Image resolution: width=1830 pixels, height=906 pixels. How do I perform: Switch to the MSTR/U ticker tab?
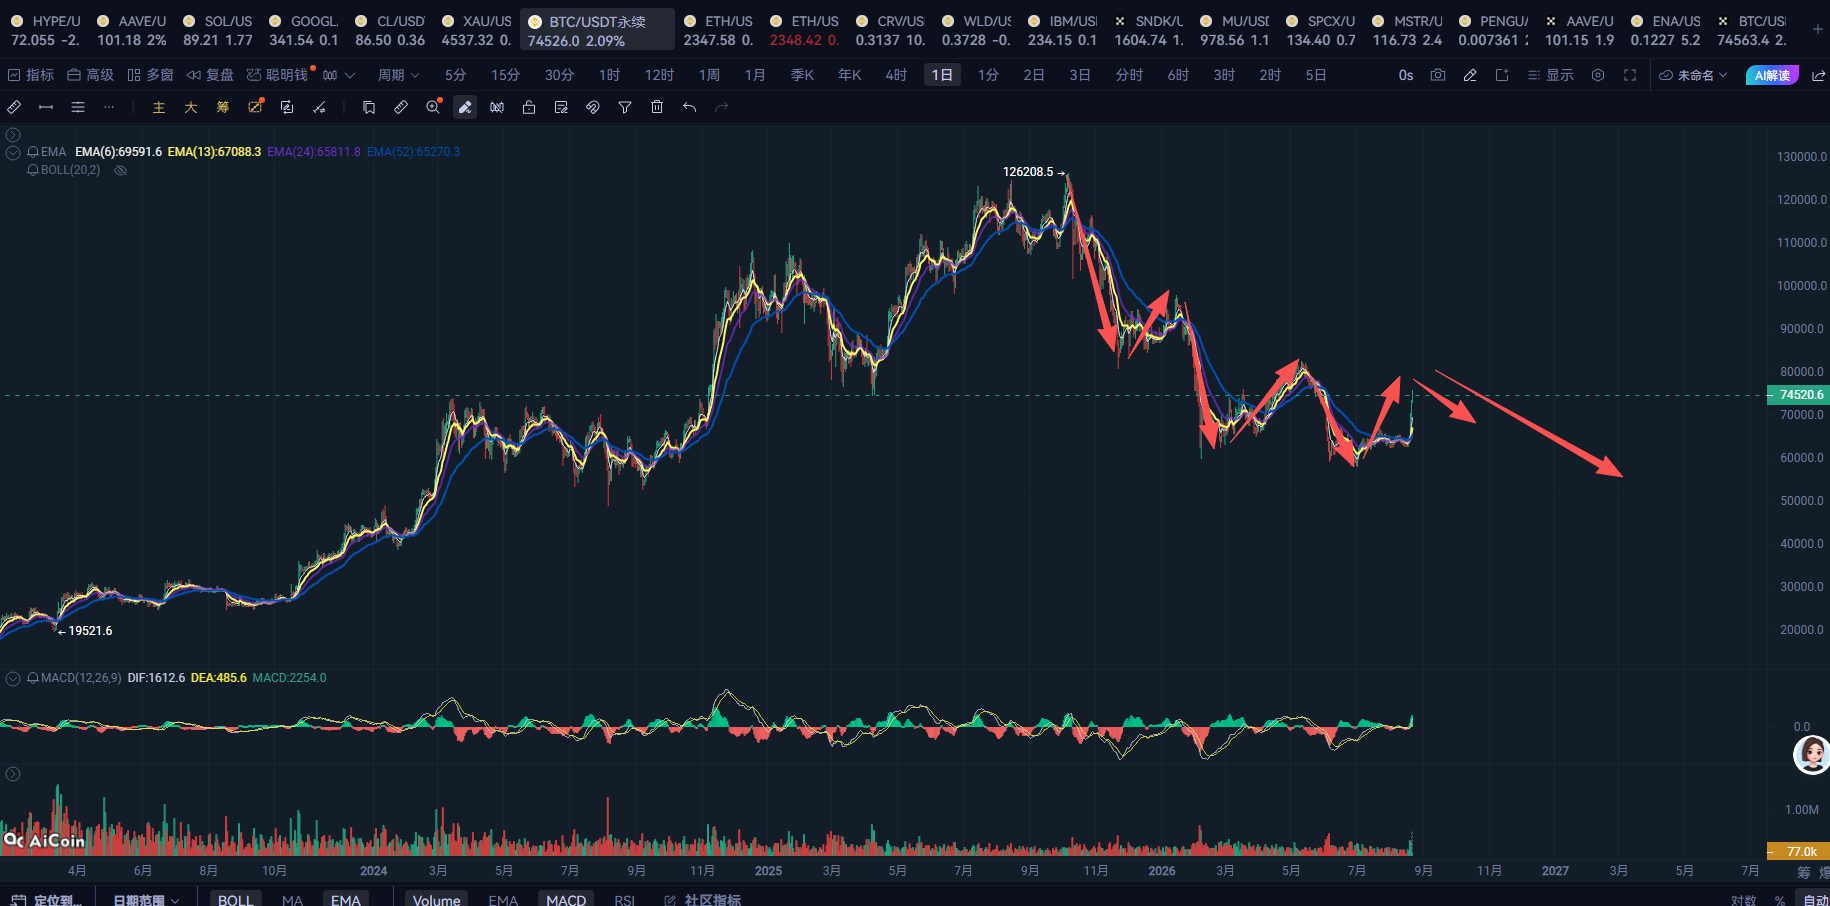point(1407,30)
